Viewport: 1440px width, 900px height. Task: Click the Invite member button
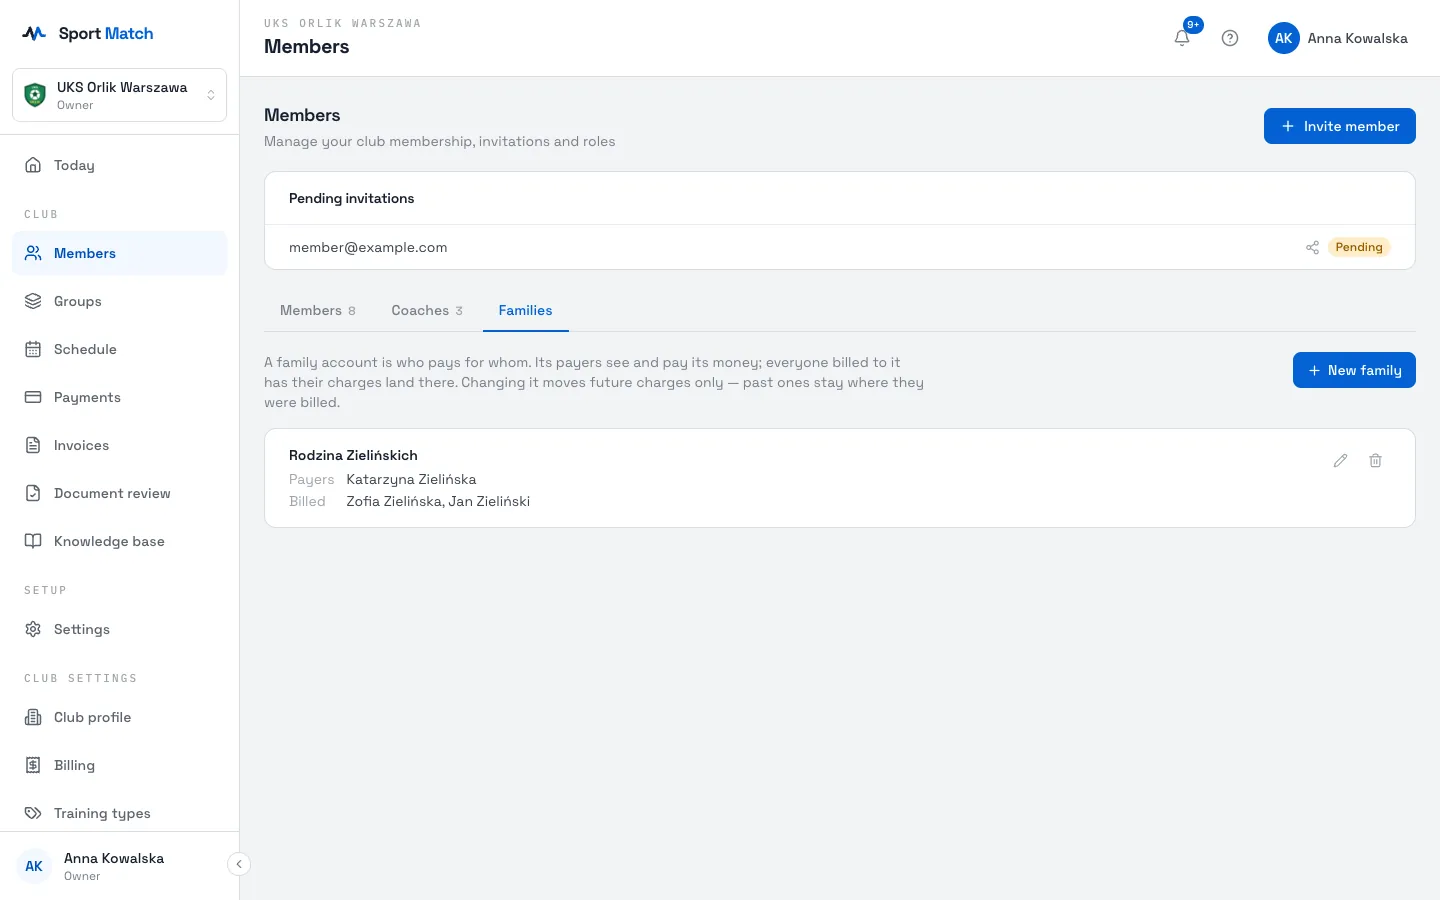[1339, 126]
